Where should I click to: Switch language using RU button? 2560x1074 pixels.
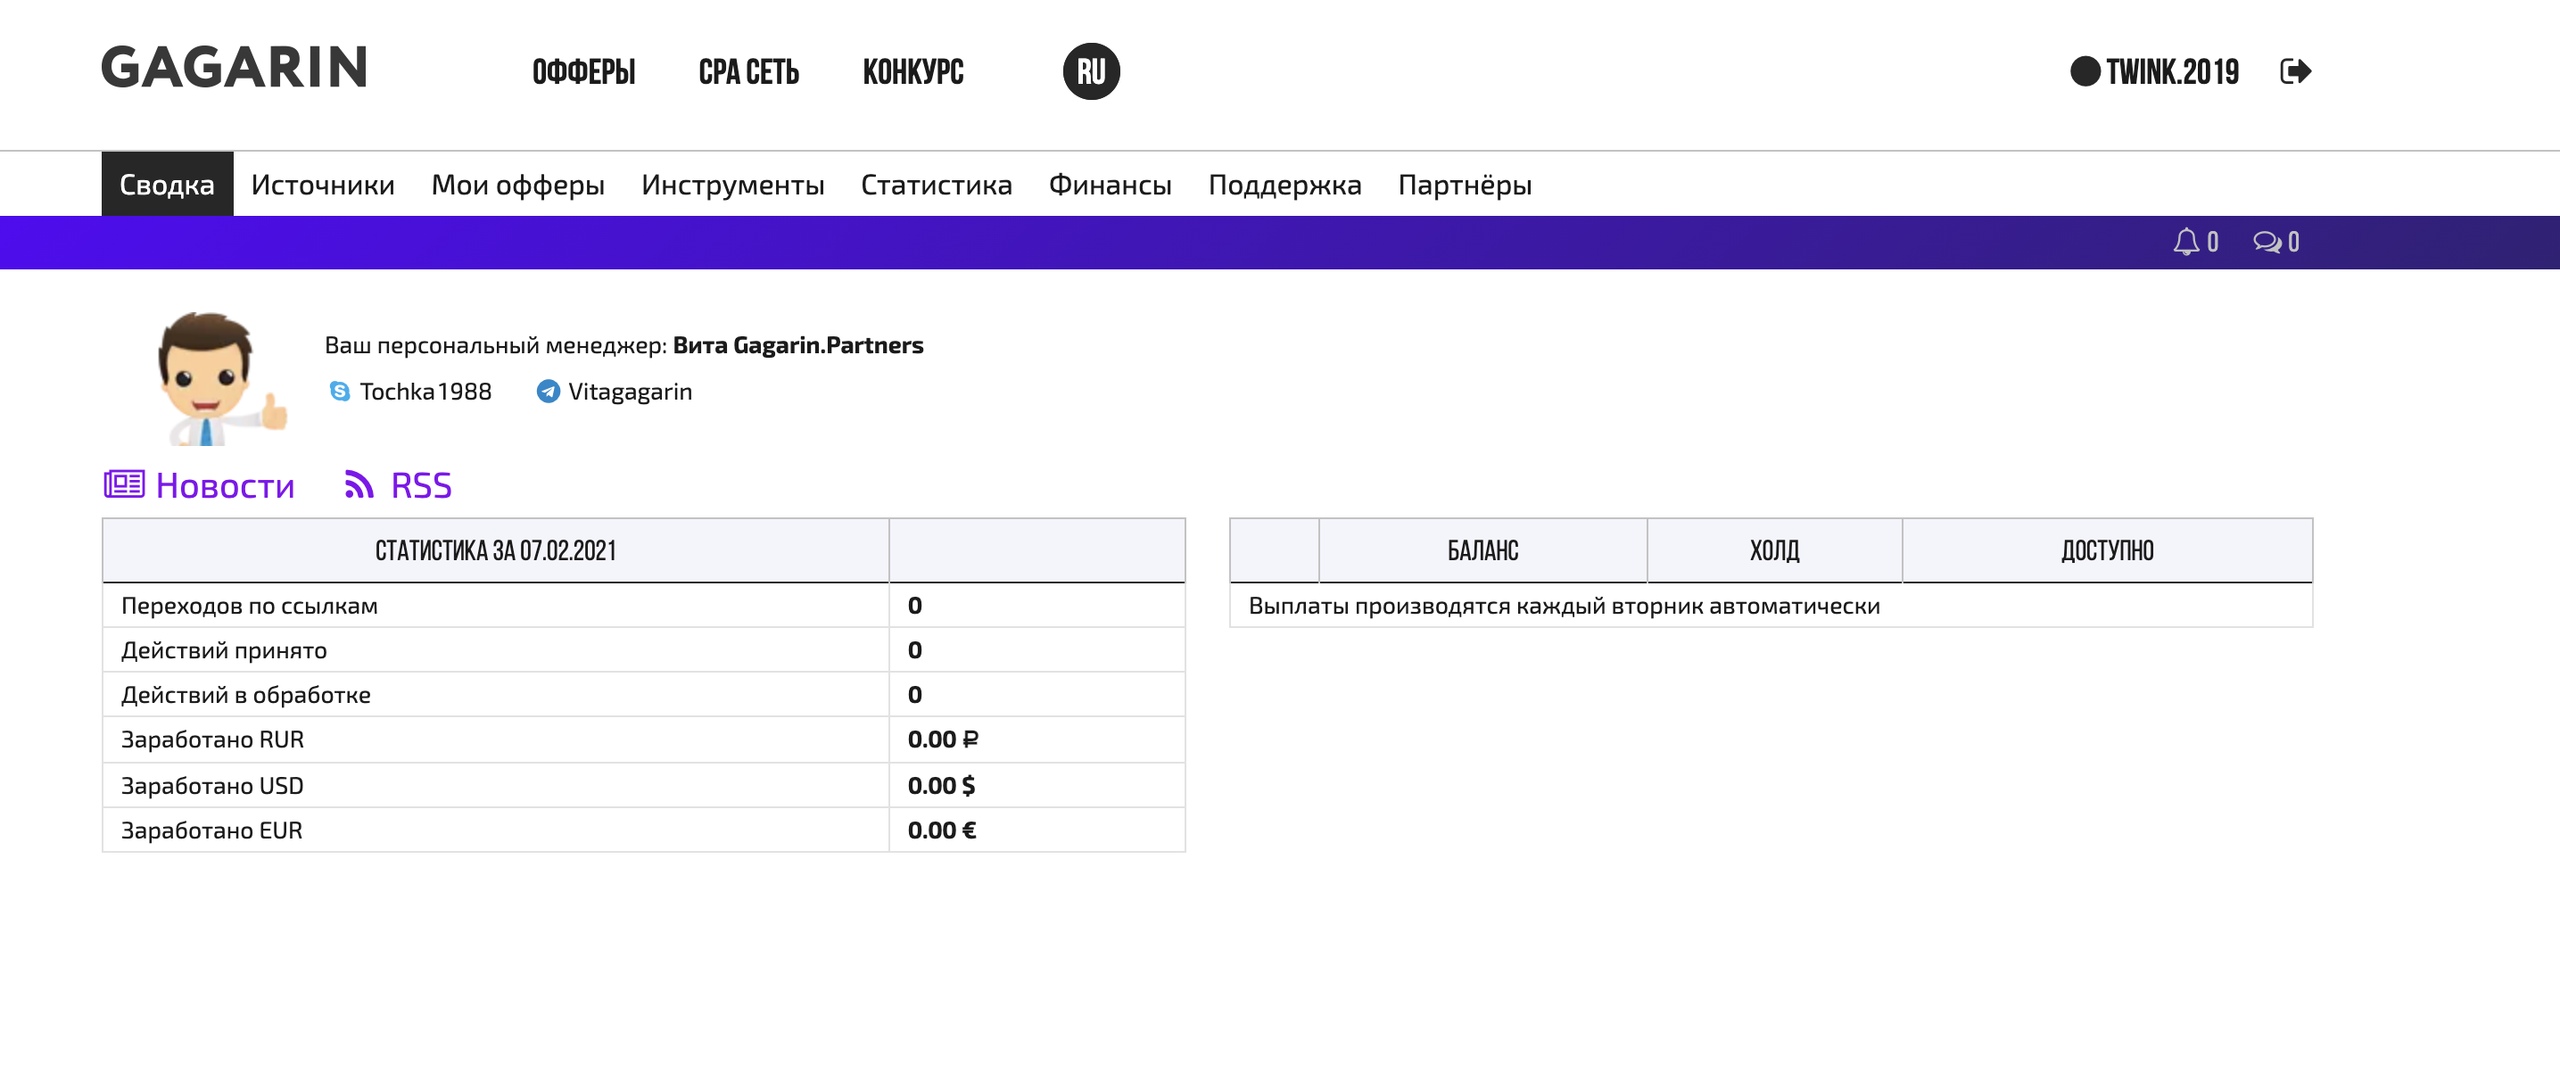pyautogui.click(x=1091, y=72)
